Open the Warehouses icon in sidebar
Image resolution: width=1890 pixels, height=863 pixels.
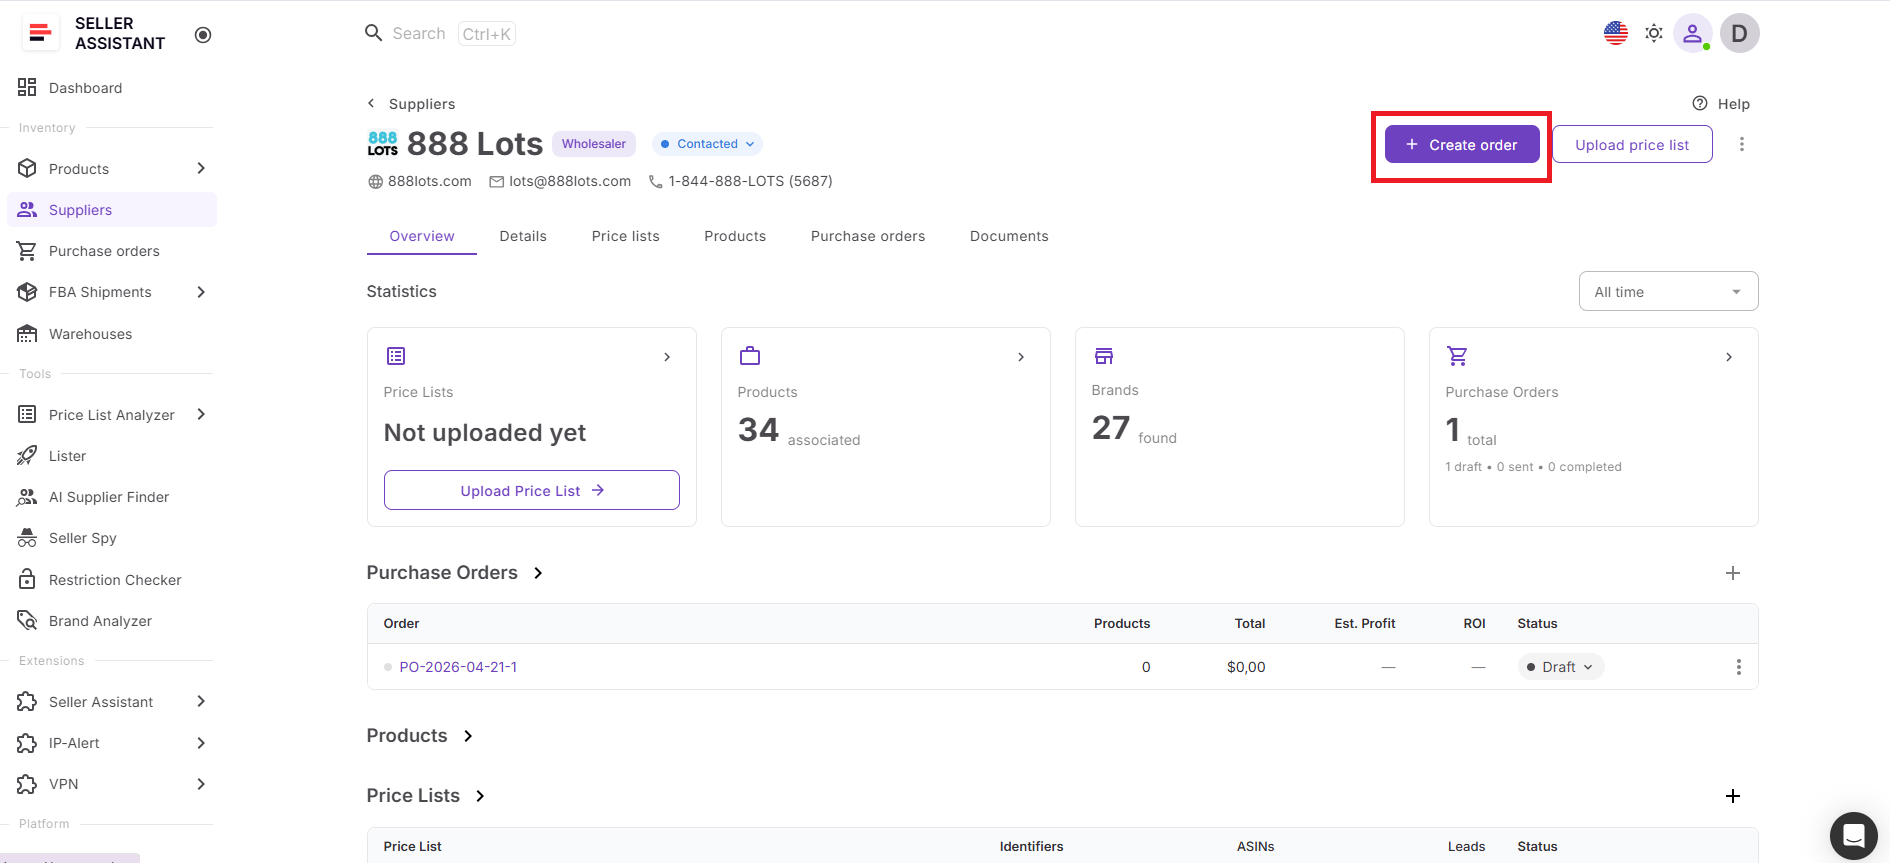click(27, 334)
